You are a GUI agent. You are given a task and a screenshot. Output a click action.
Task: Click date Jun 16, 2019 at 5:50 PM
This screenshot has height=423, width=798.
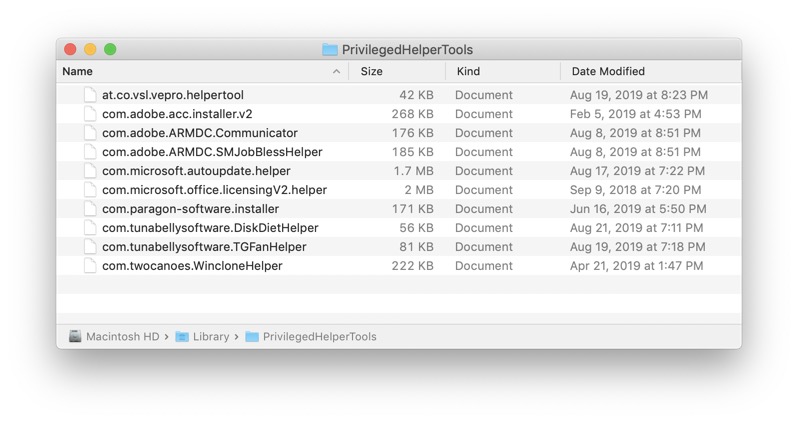click(638, 209)
